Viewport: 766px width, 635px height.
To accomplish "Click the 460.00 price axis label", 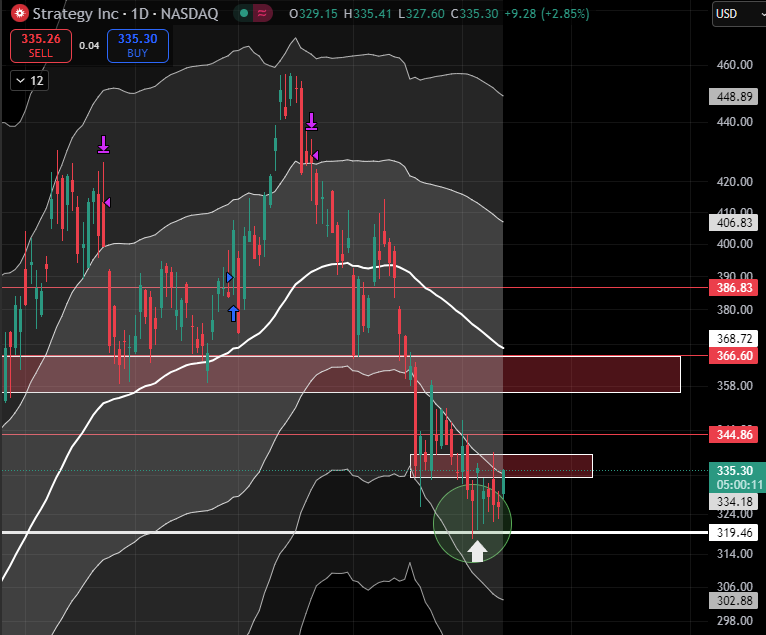I will click(734, 64).
